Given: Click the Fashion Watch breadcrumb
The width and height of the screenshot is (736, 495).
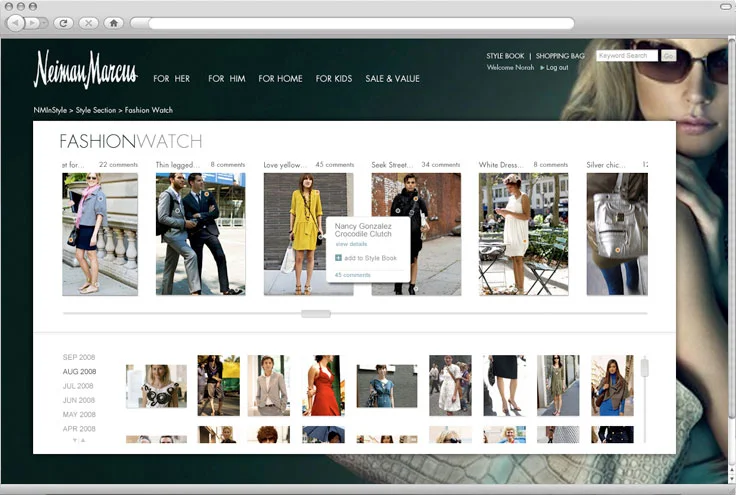Looking at the screenshot, I should pyautogui.click(x=149, y=110).
